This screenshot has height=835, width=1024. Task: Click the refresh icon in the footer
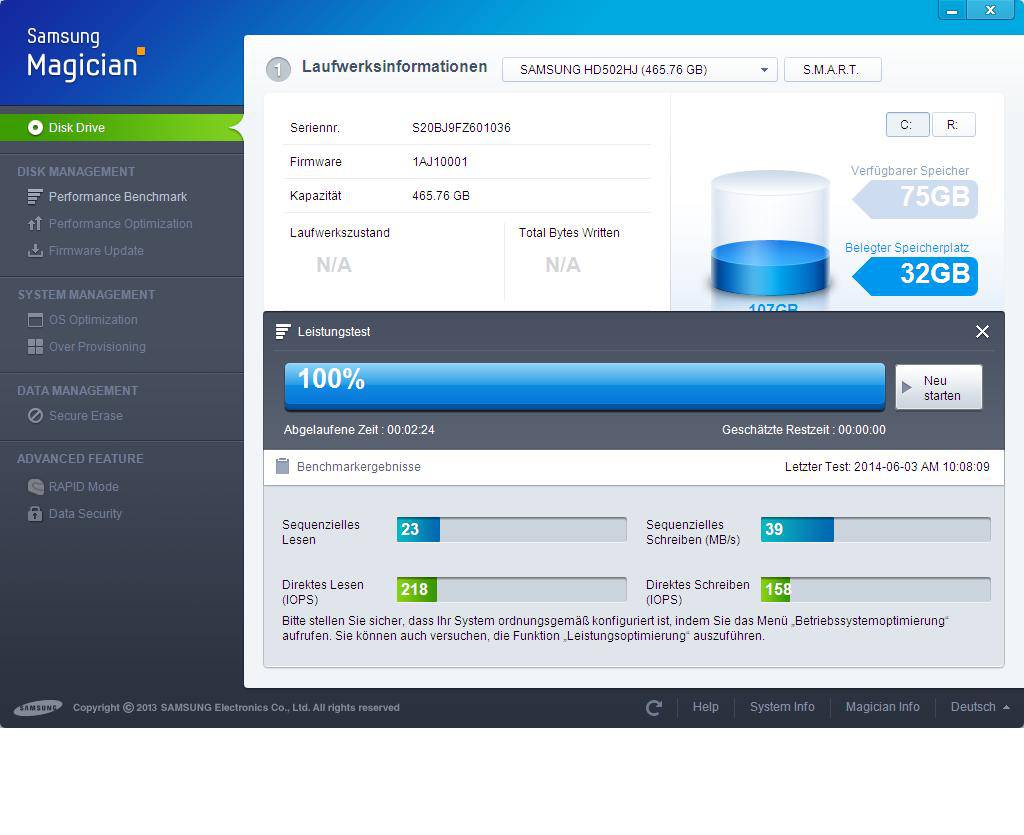pyautogui.click(x=654, y=708)
